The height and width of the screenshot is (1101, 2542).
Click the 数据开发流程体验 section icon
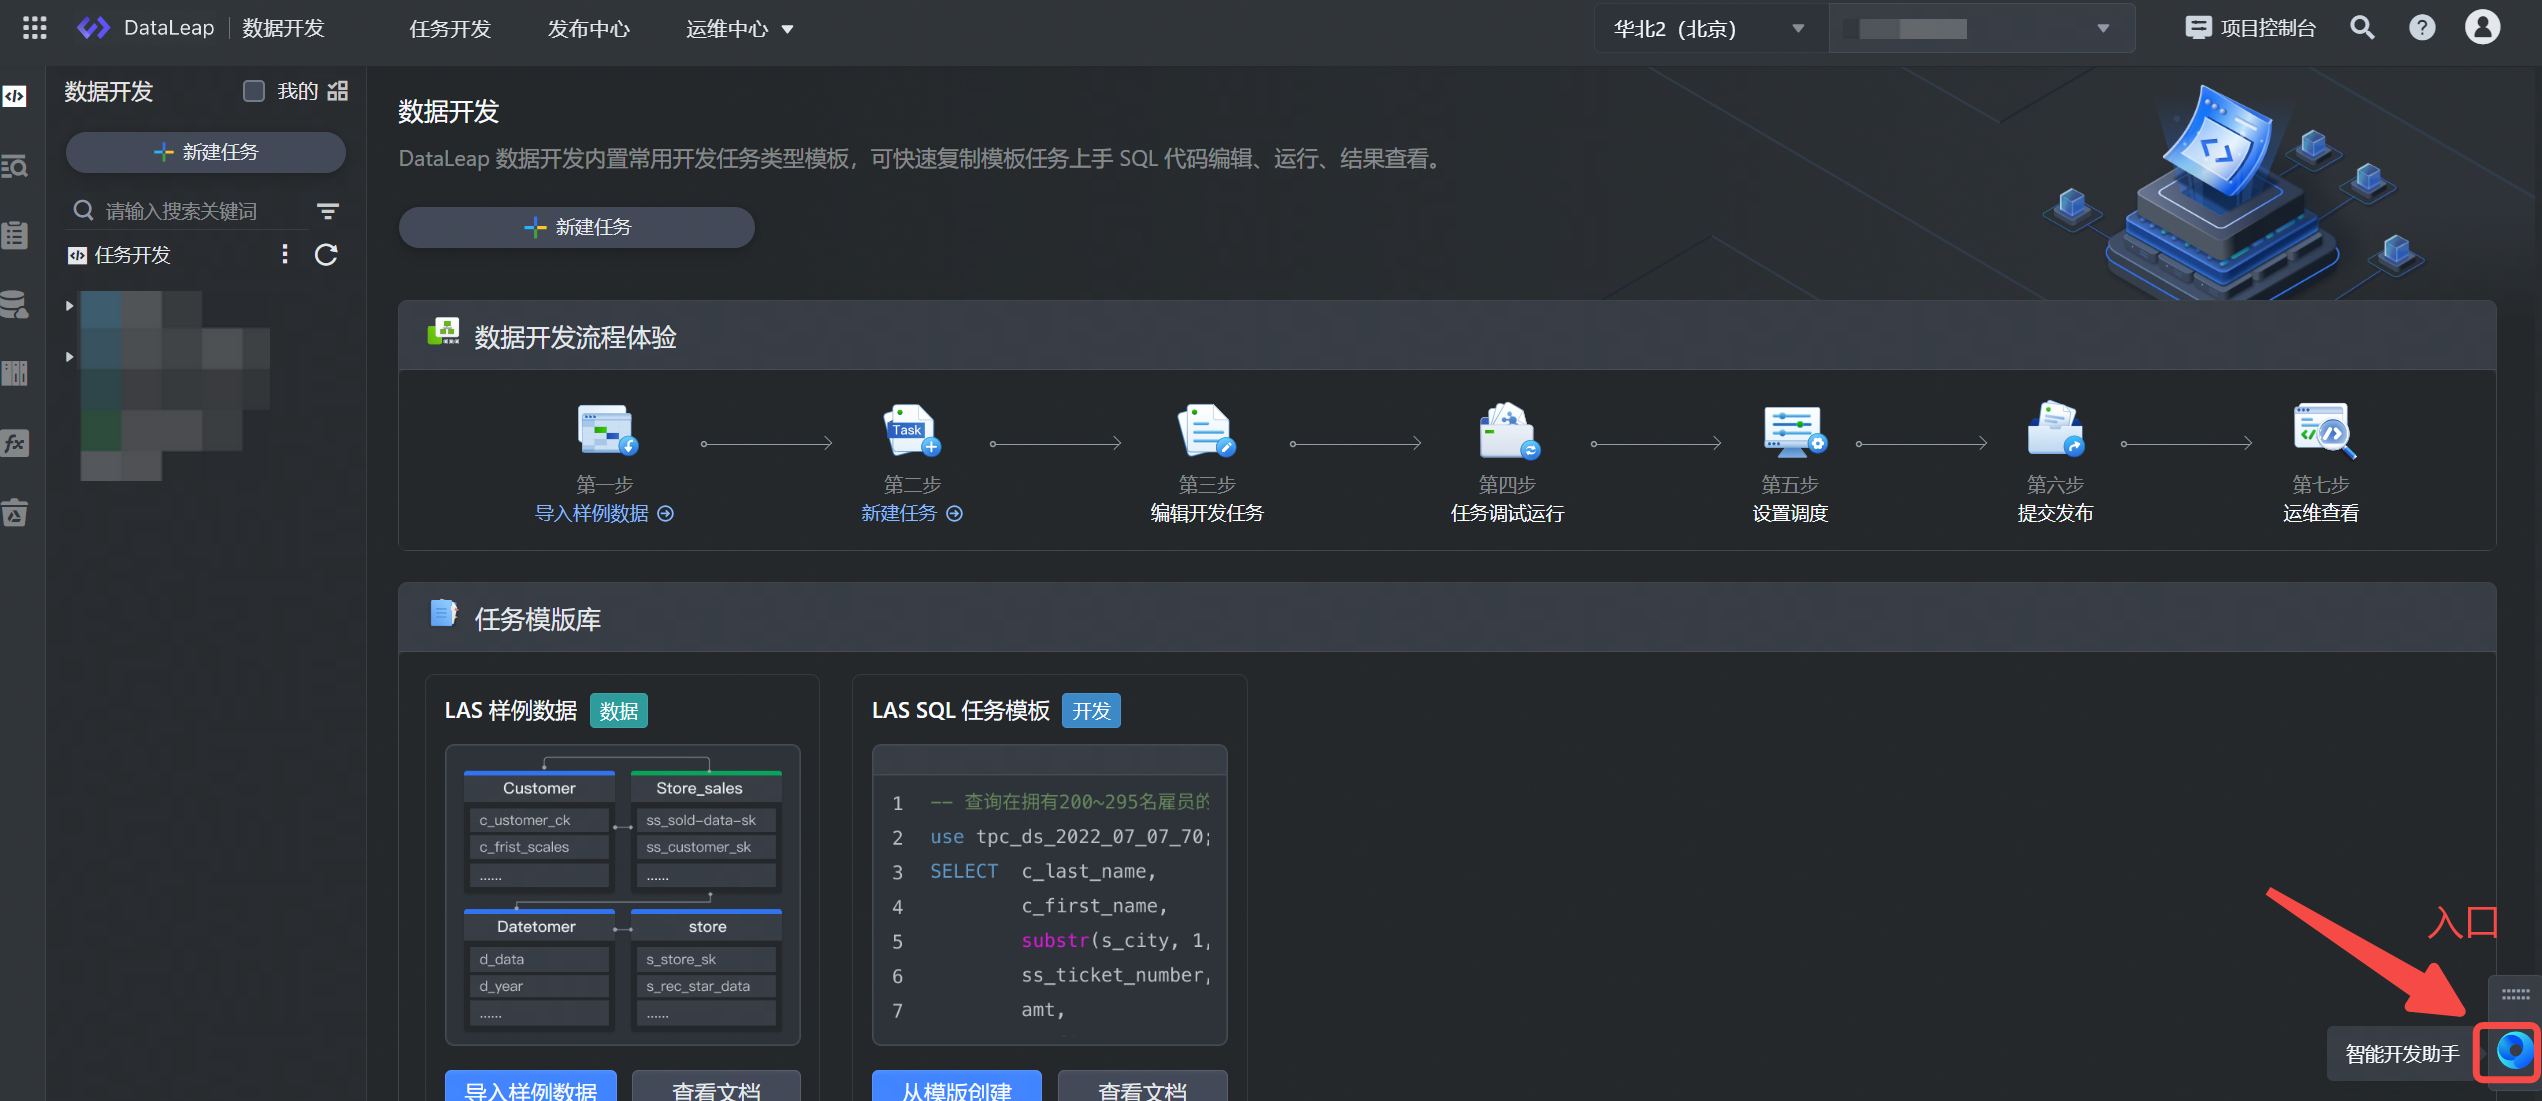click(443, 332)
